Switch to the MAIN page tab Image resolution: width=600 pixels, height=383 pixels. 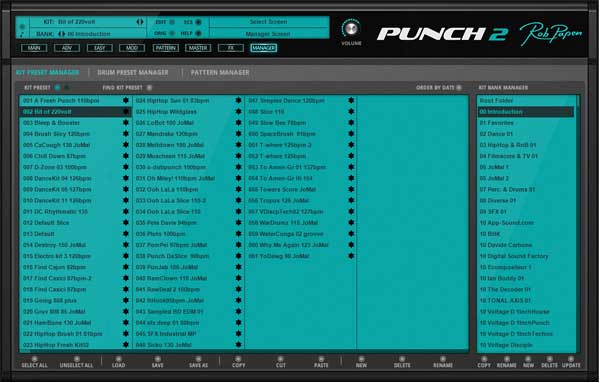click(x=34, y=48)
